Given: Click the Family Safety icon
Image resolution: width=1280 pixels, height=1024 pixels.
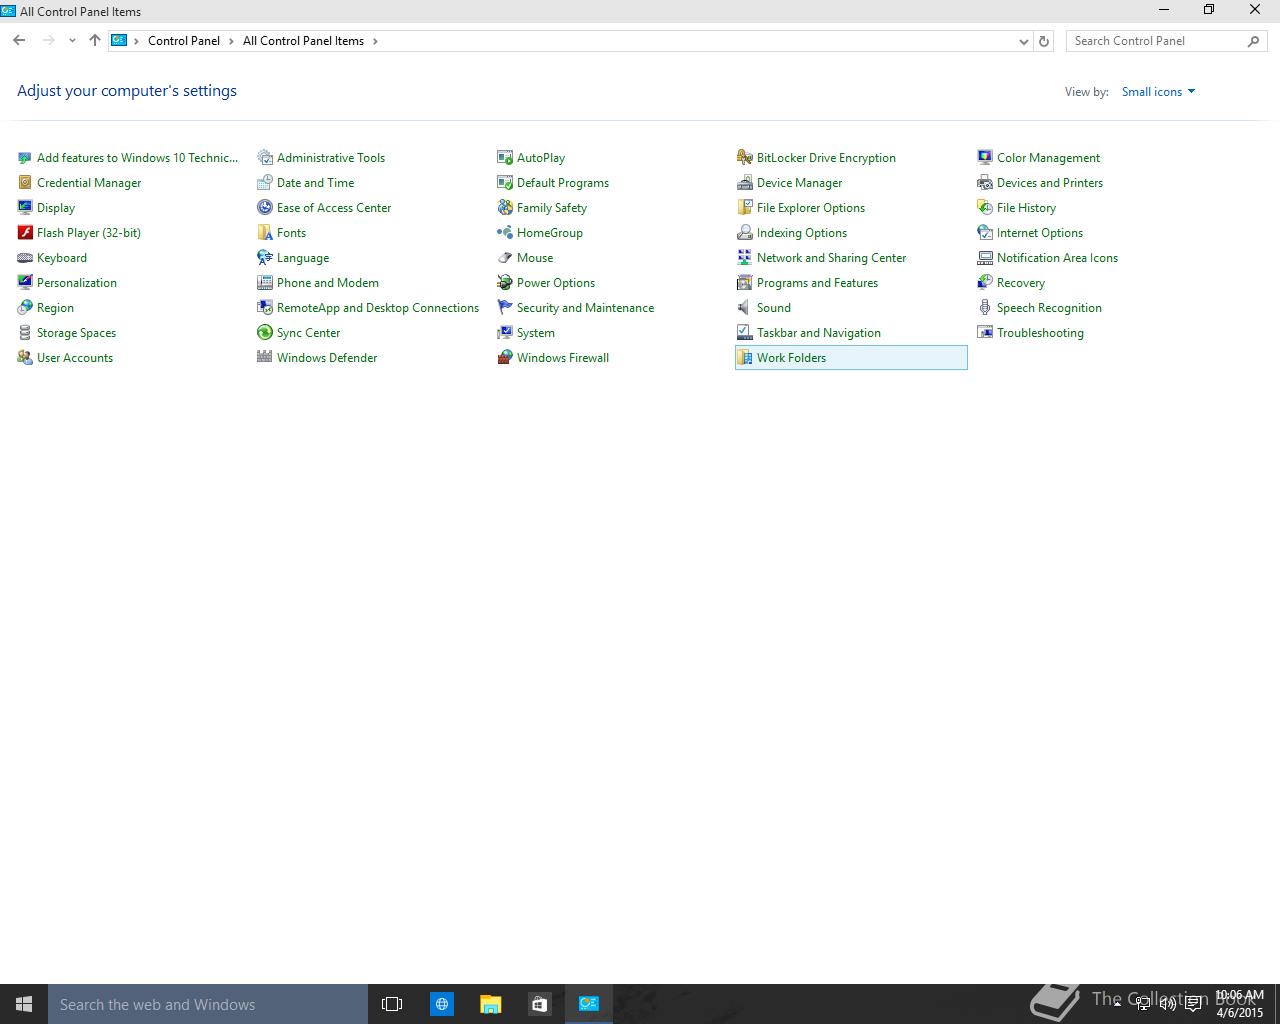Looking at the screenshot, I should pos(505,207).
